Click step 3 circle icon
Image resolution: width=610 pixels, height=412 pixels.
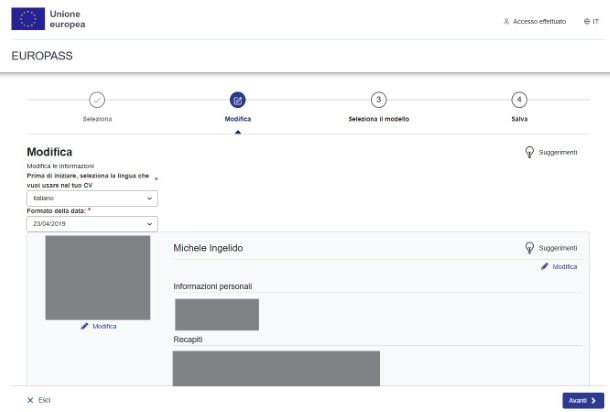379,100
